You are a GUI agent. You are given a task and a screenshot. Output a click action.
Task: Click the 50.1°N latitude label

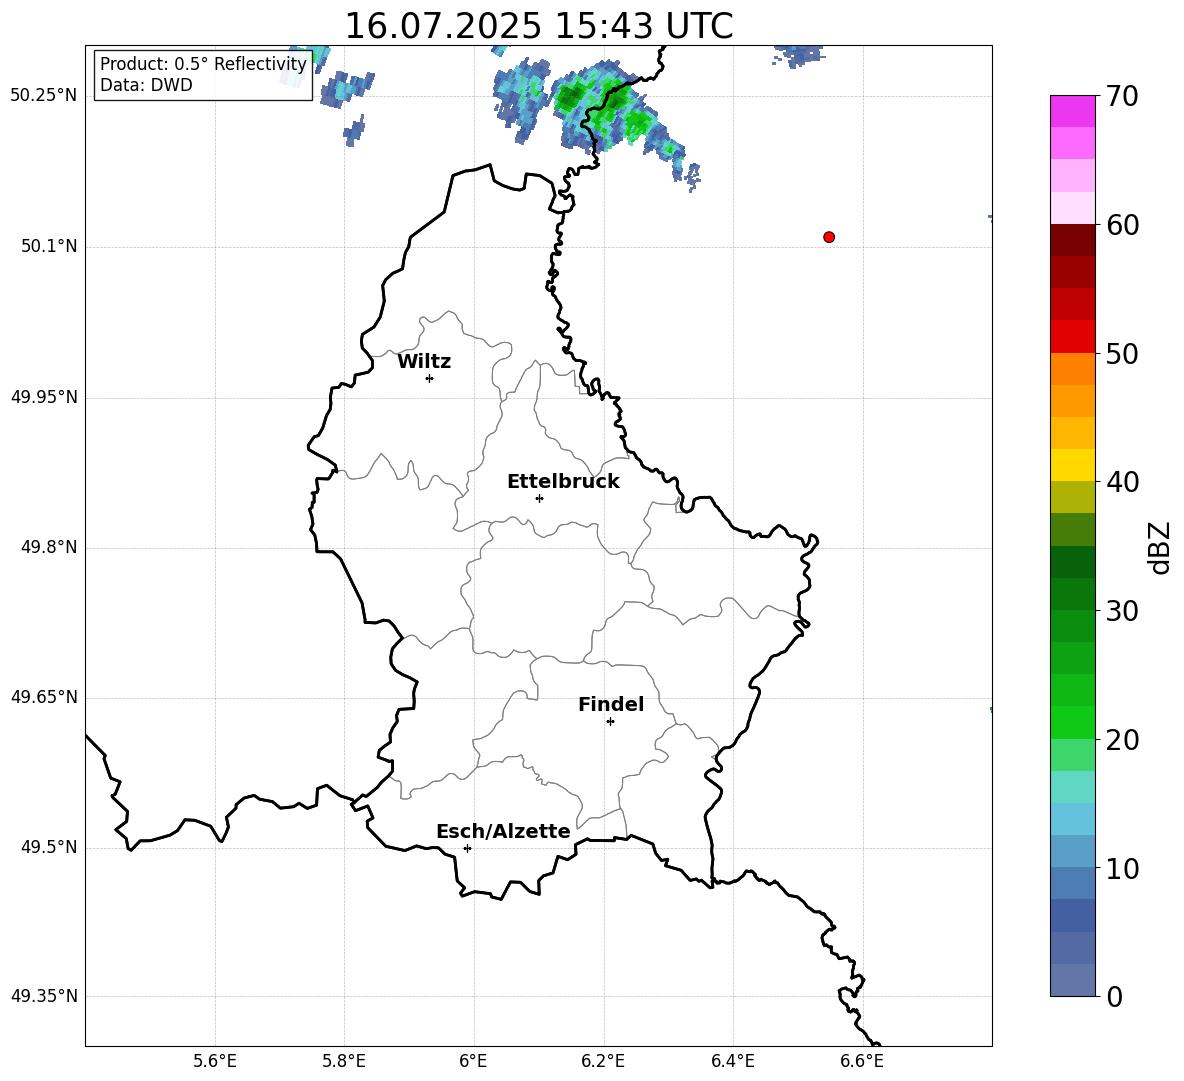coord(49,247)
